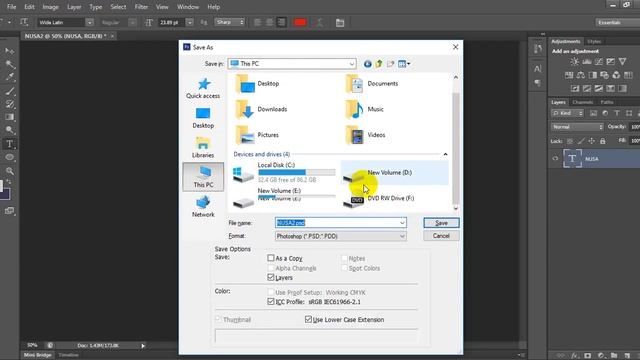
Task: Click the File name input field
Action: pyautogui.click(x=341, y=223)
